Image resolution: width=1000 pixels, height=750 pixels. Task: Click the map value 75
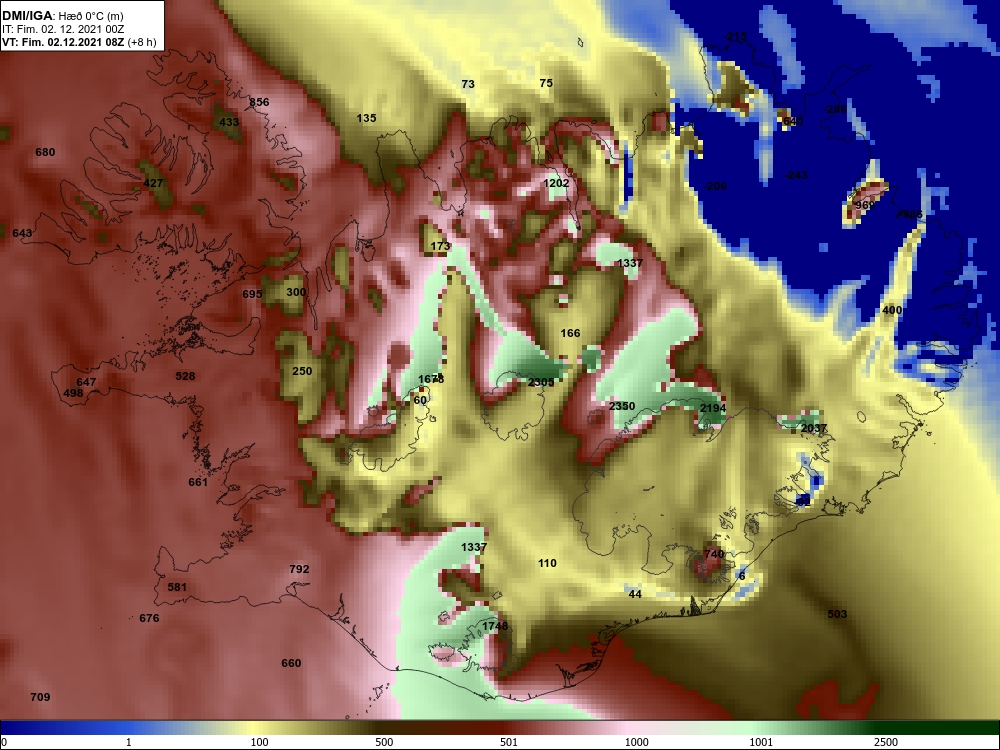pyautogui.click(x=546, y=83)
